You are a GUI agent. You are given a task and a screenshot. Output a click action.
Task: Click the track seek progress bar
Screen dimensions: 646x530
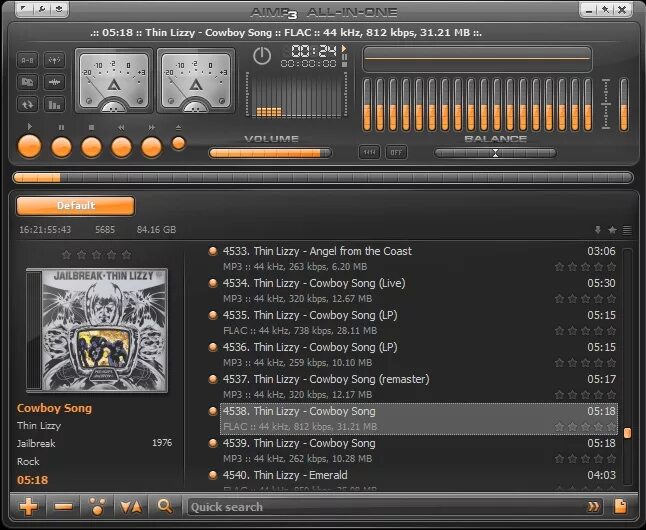click(323, 178)
